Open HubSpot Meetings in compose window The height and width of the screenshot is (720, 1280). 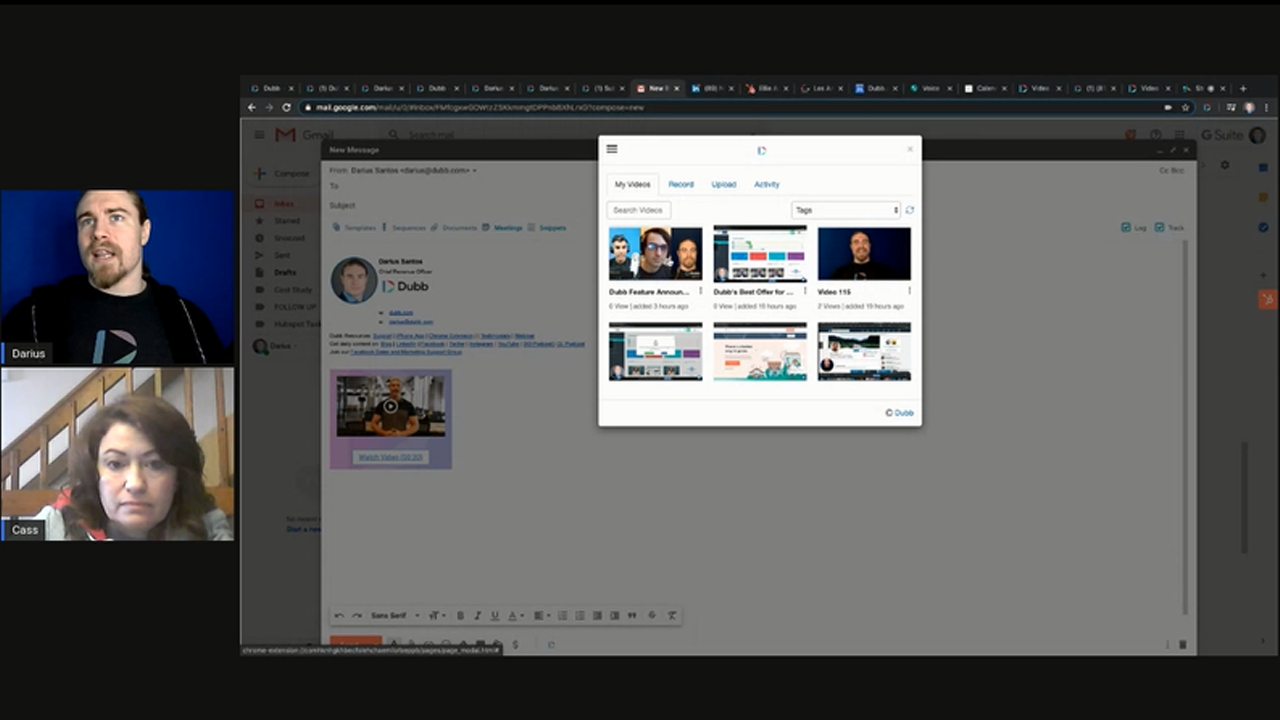point(502,228)
